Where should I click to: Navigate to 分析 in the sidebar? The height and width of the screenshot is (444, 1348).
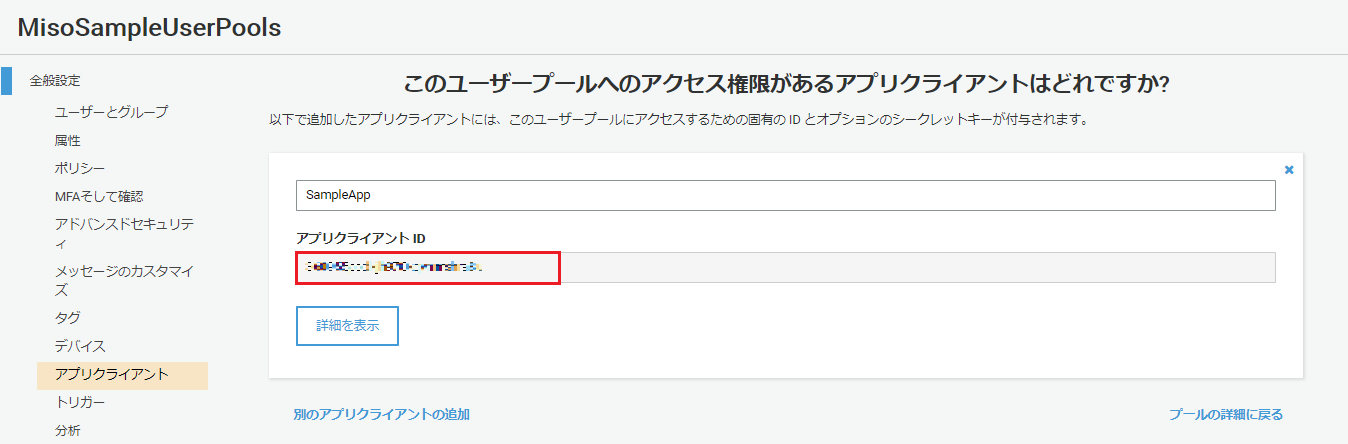coord(68,431)
